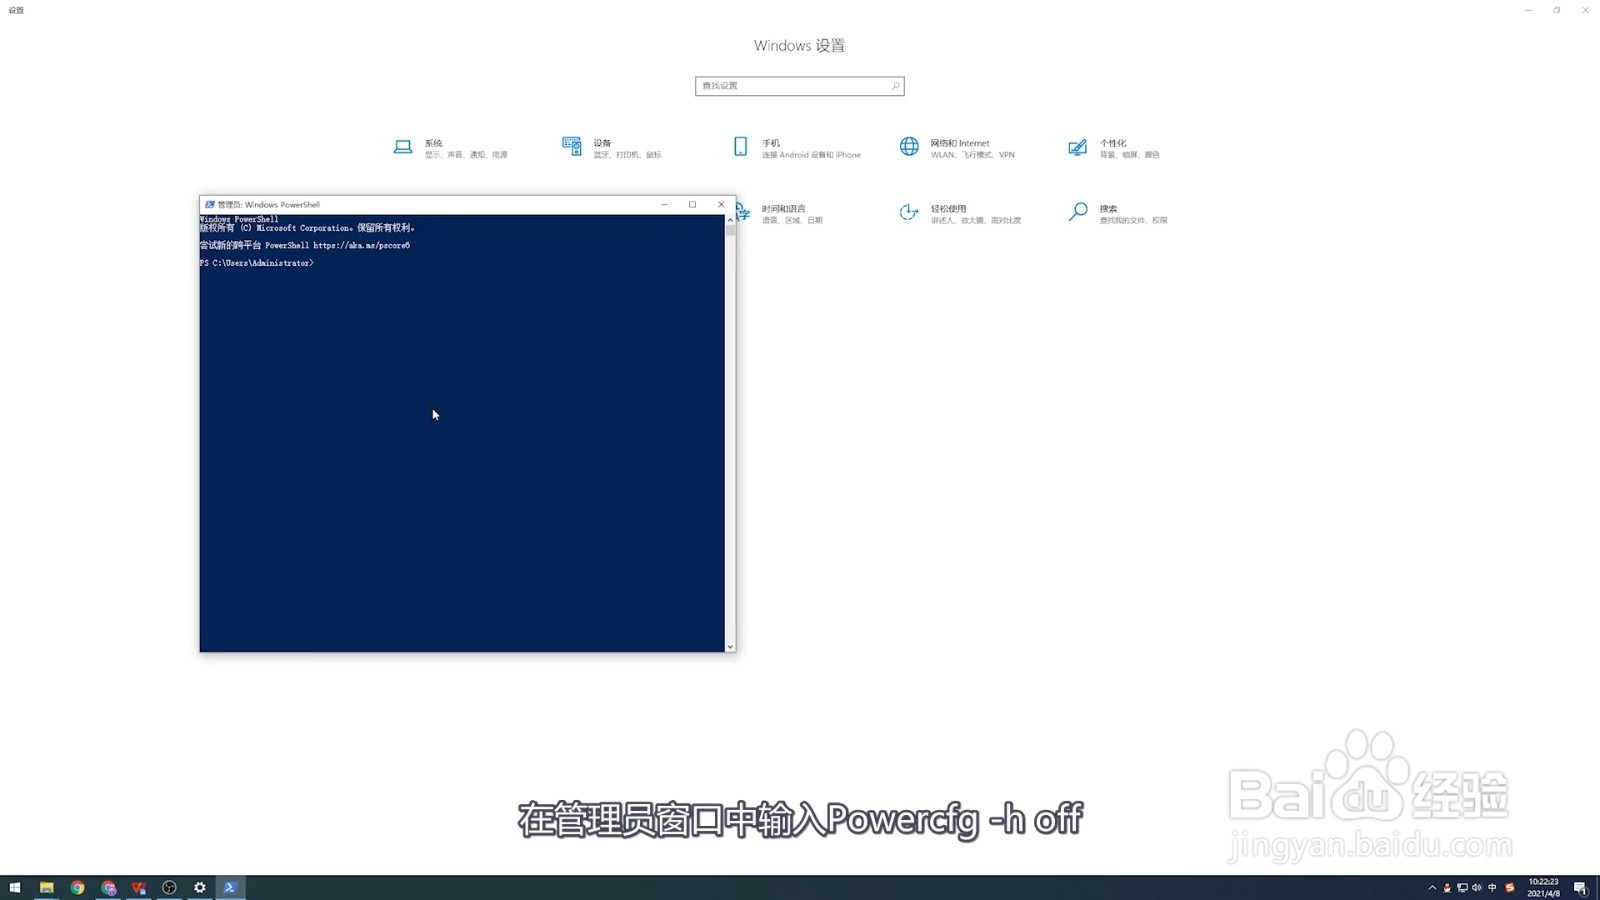The height and width of the screenshot is (900, 1600).
Task: Close the Settings window
Action: click(1585, 10)
